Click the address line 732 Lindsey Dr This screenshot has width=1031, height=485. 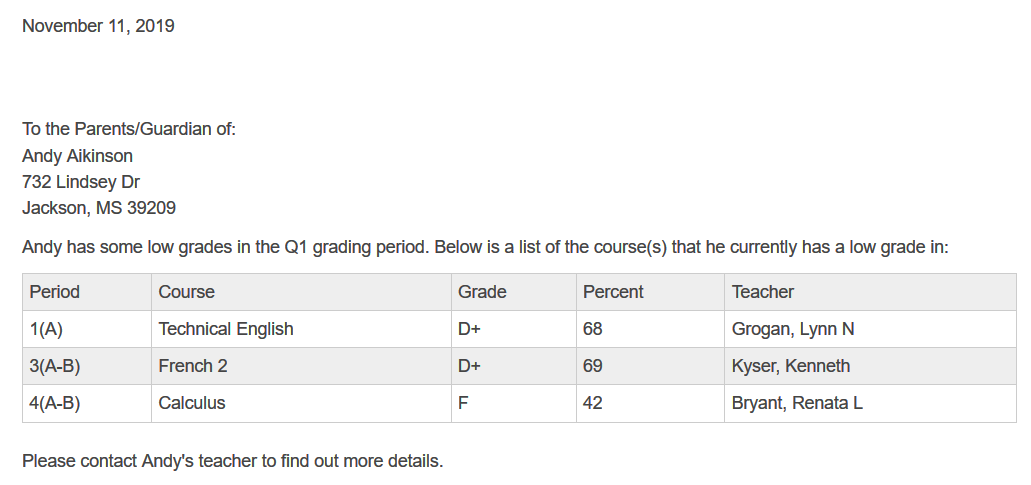pyautogui.click(x=81, y=182)
